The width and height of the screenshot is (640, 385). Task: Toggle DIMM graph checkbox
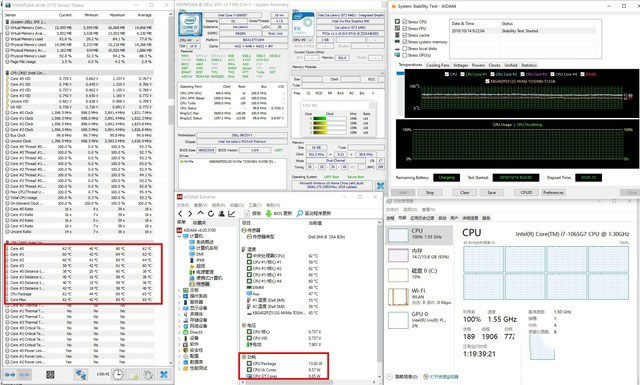coord(582,74)
